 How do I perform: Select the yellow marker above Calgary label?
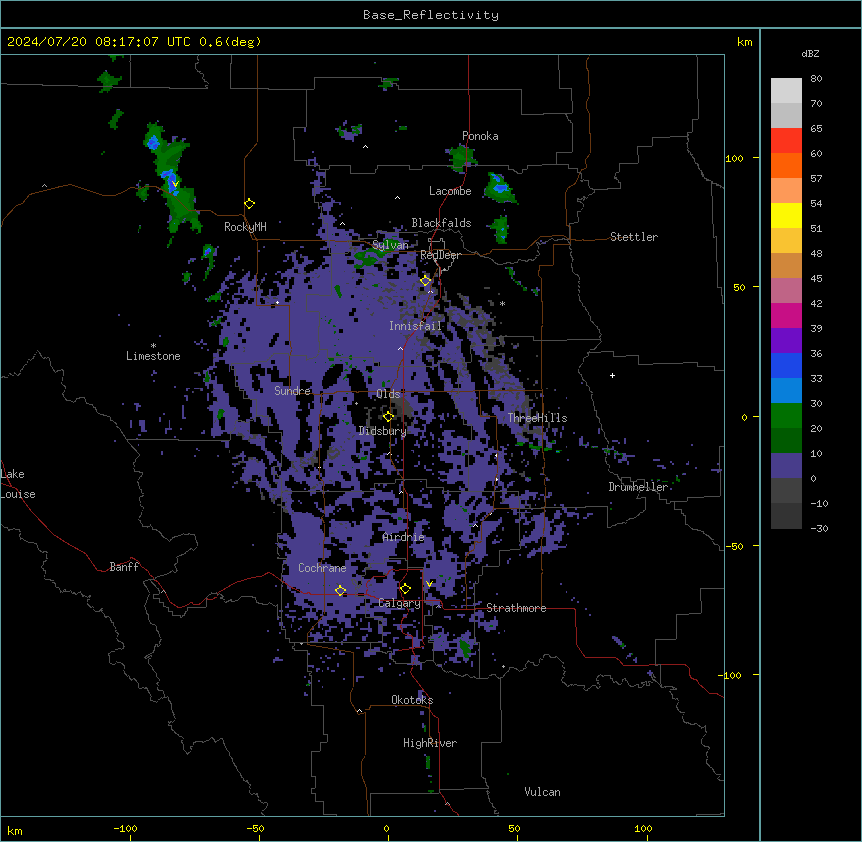405,589
